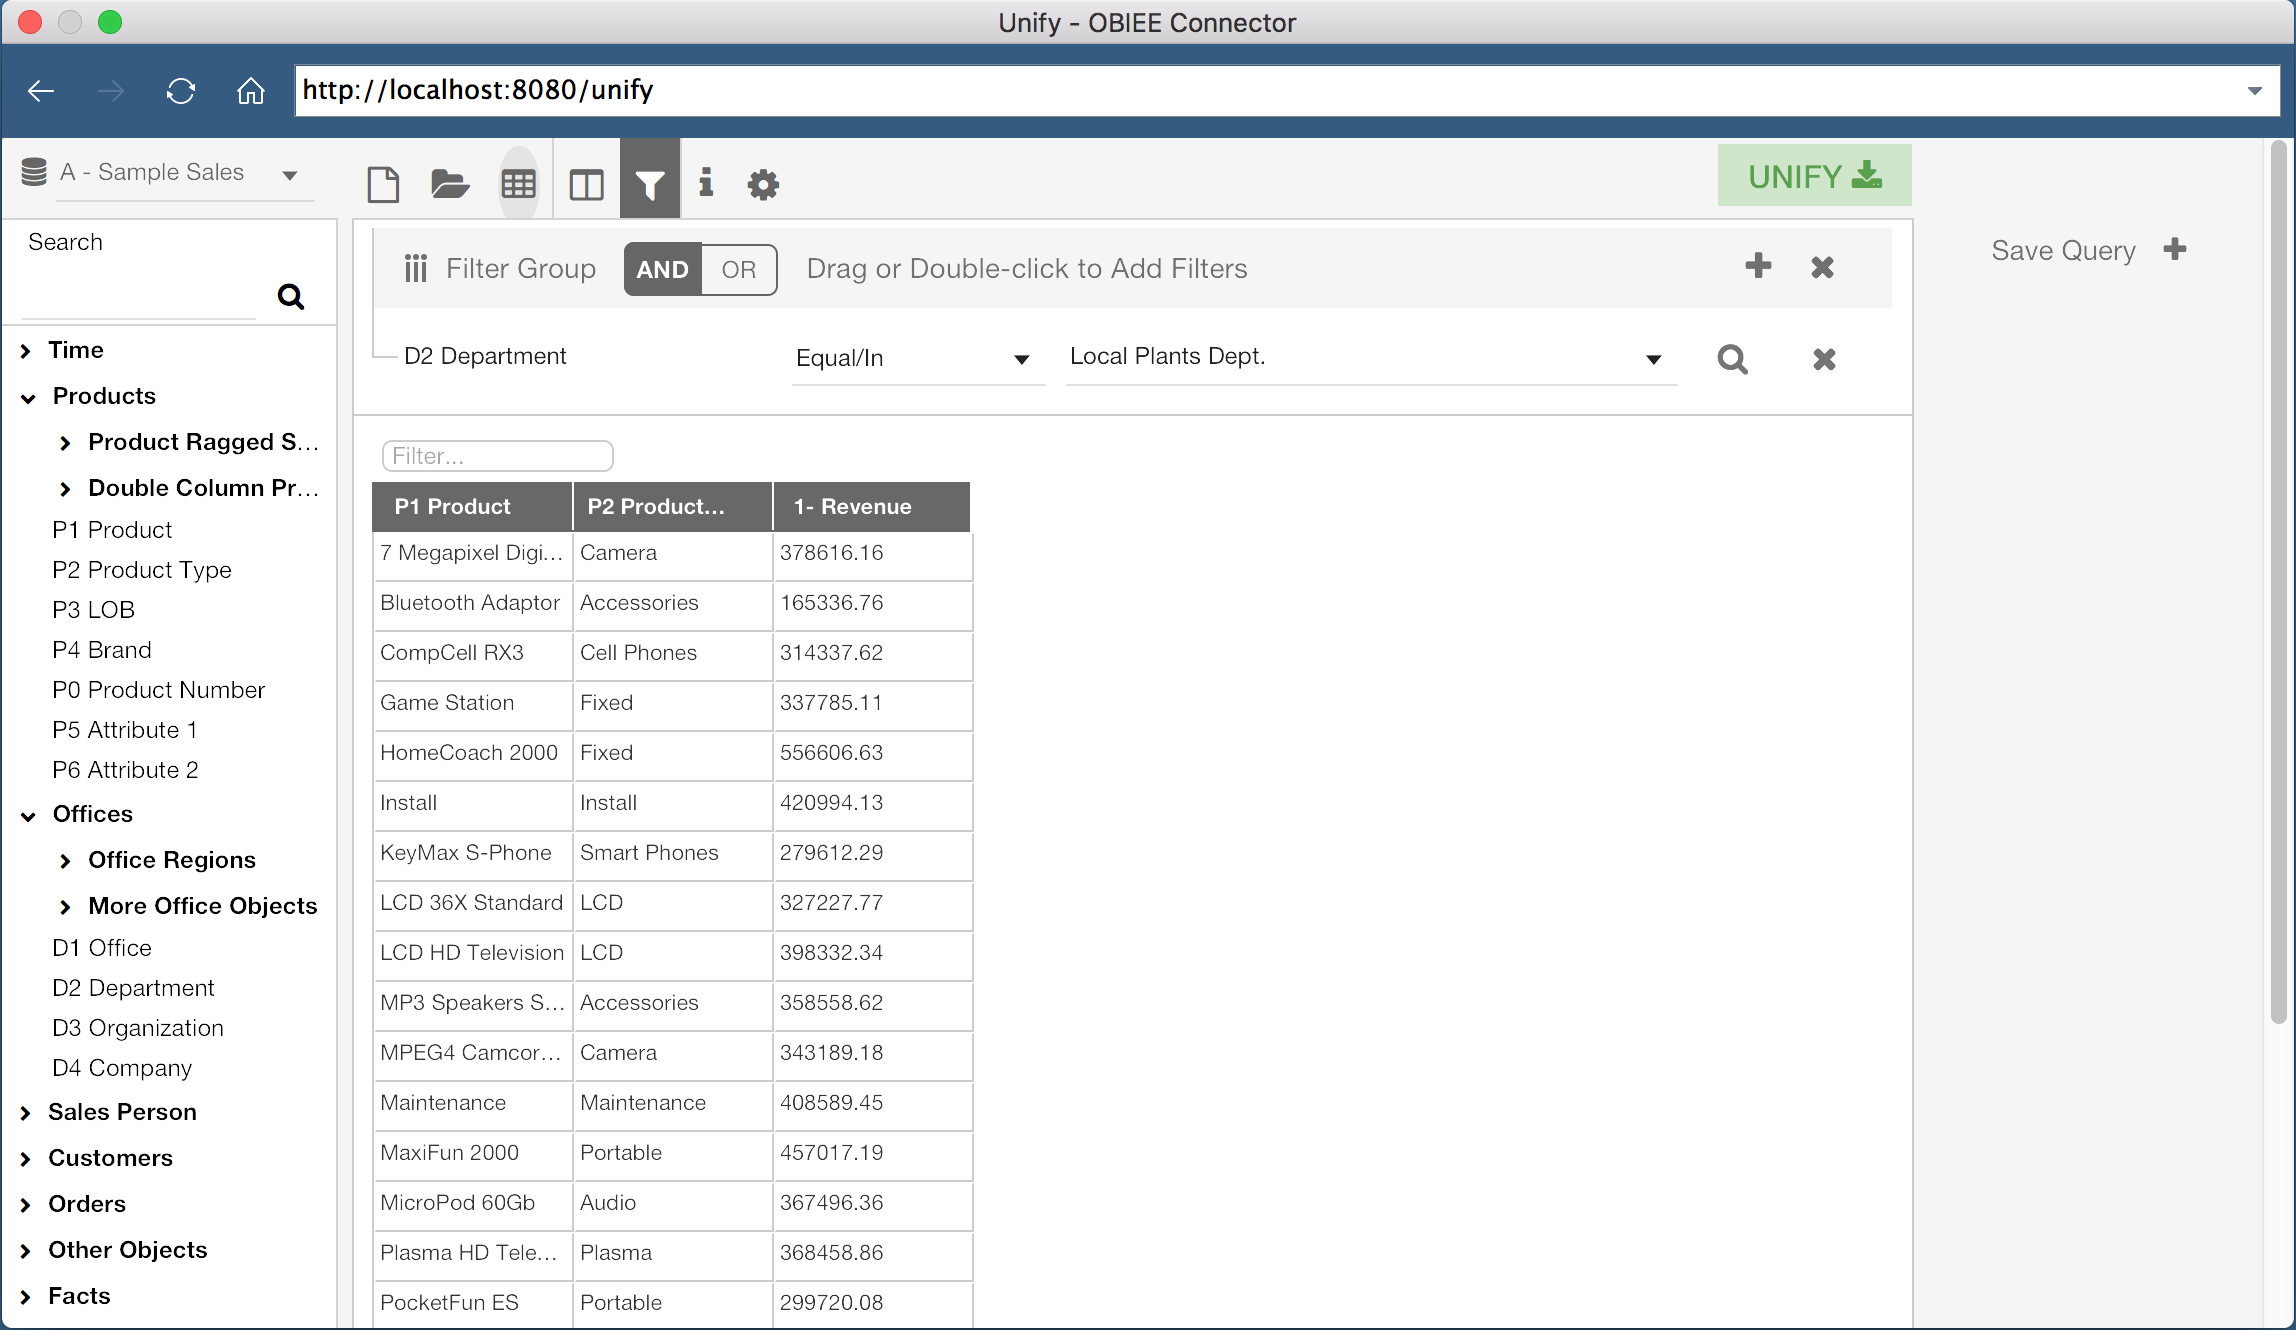
Task: Click the table Filter input box
Action: pos(497,456)
